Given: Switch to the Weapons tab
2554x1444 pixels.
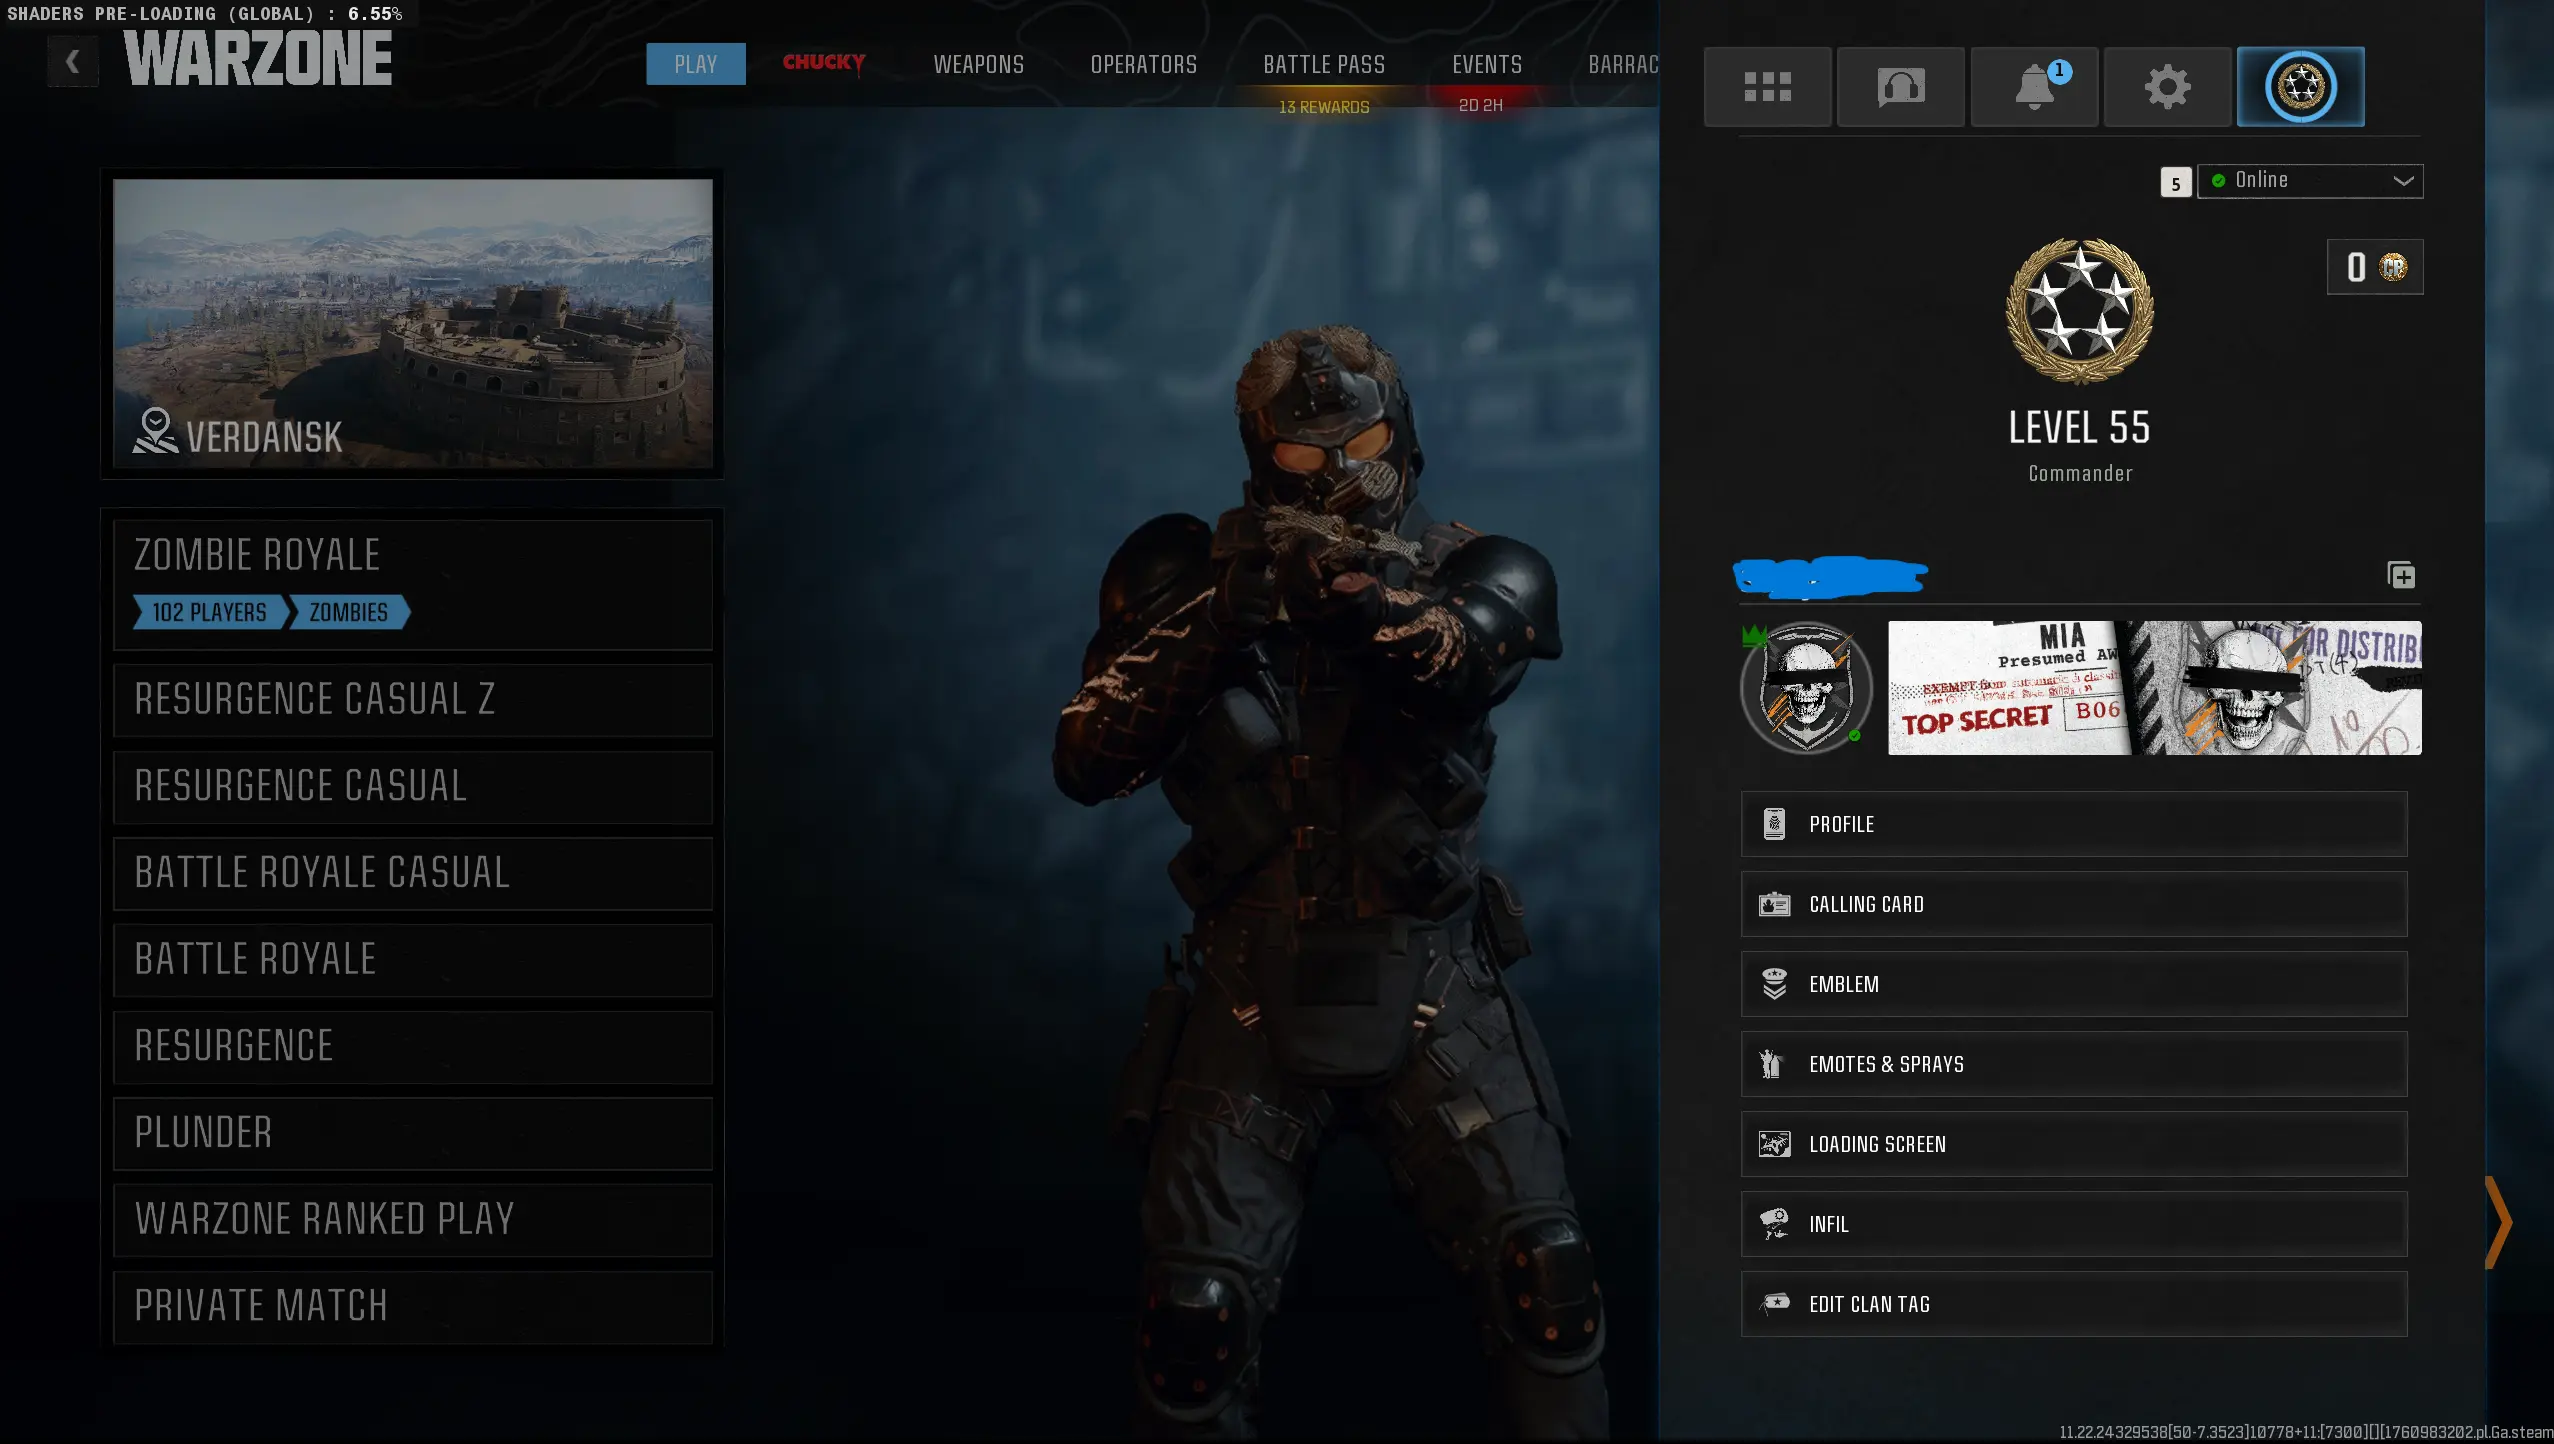Looking at the screenshot, I should pos(978,65).
